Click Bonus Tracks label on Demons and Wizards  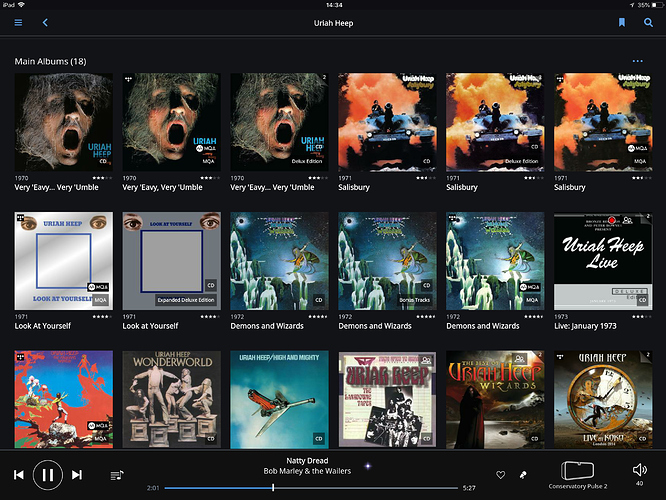click(415, 300)
